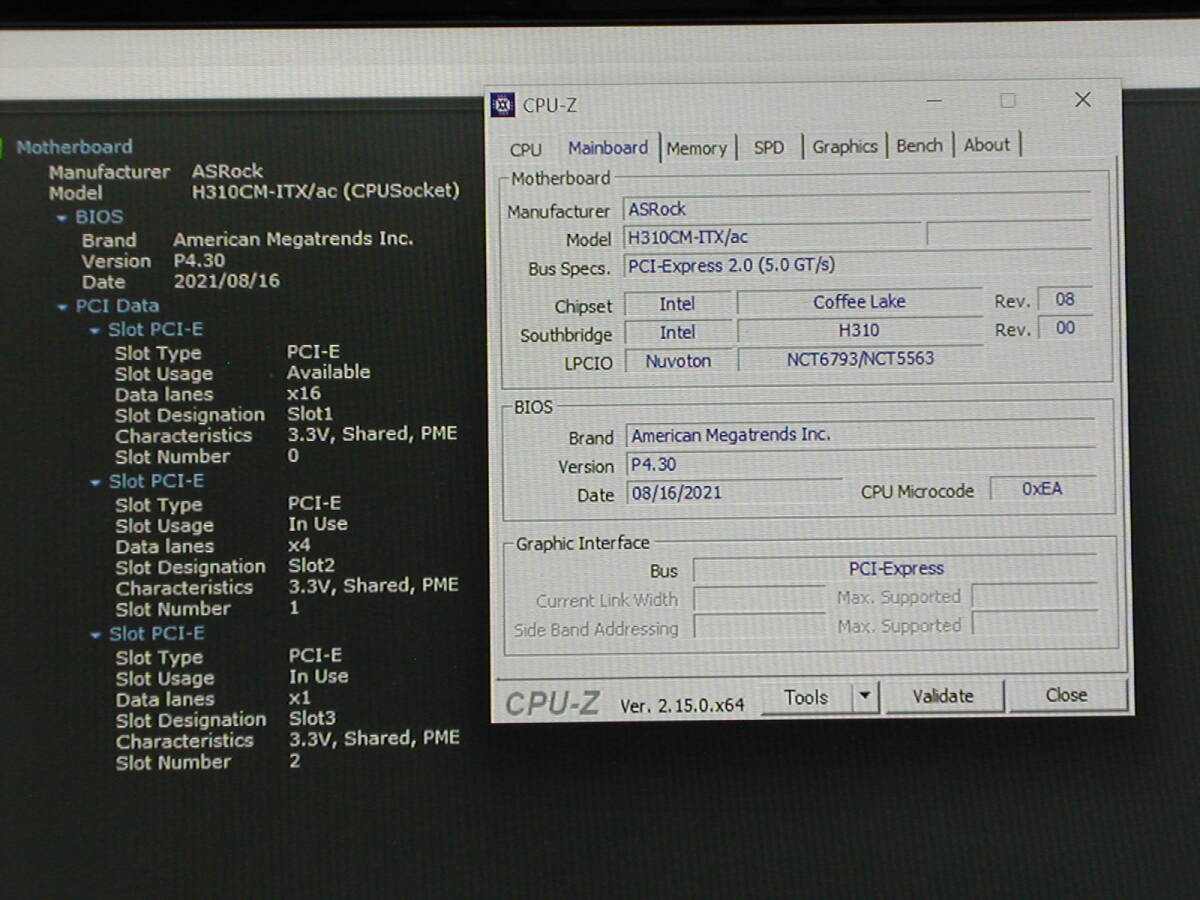Select the SPD tab
1200x900 pixels.
pyautogui.click(x=768, y=148)
